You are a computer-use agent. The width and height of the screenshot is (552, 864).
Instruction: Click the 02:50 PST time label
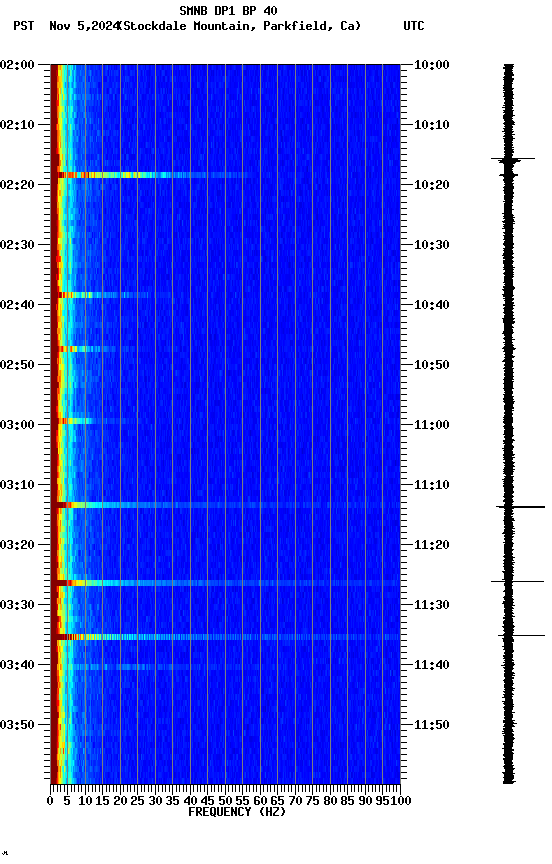point(17,365)
